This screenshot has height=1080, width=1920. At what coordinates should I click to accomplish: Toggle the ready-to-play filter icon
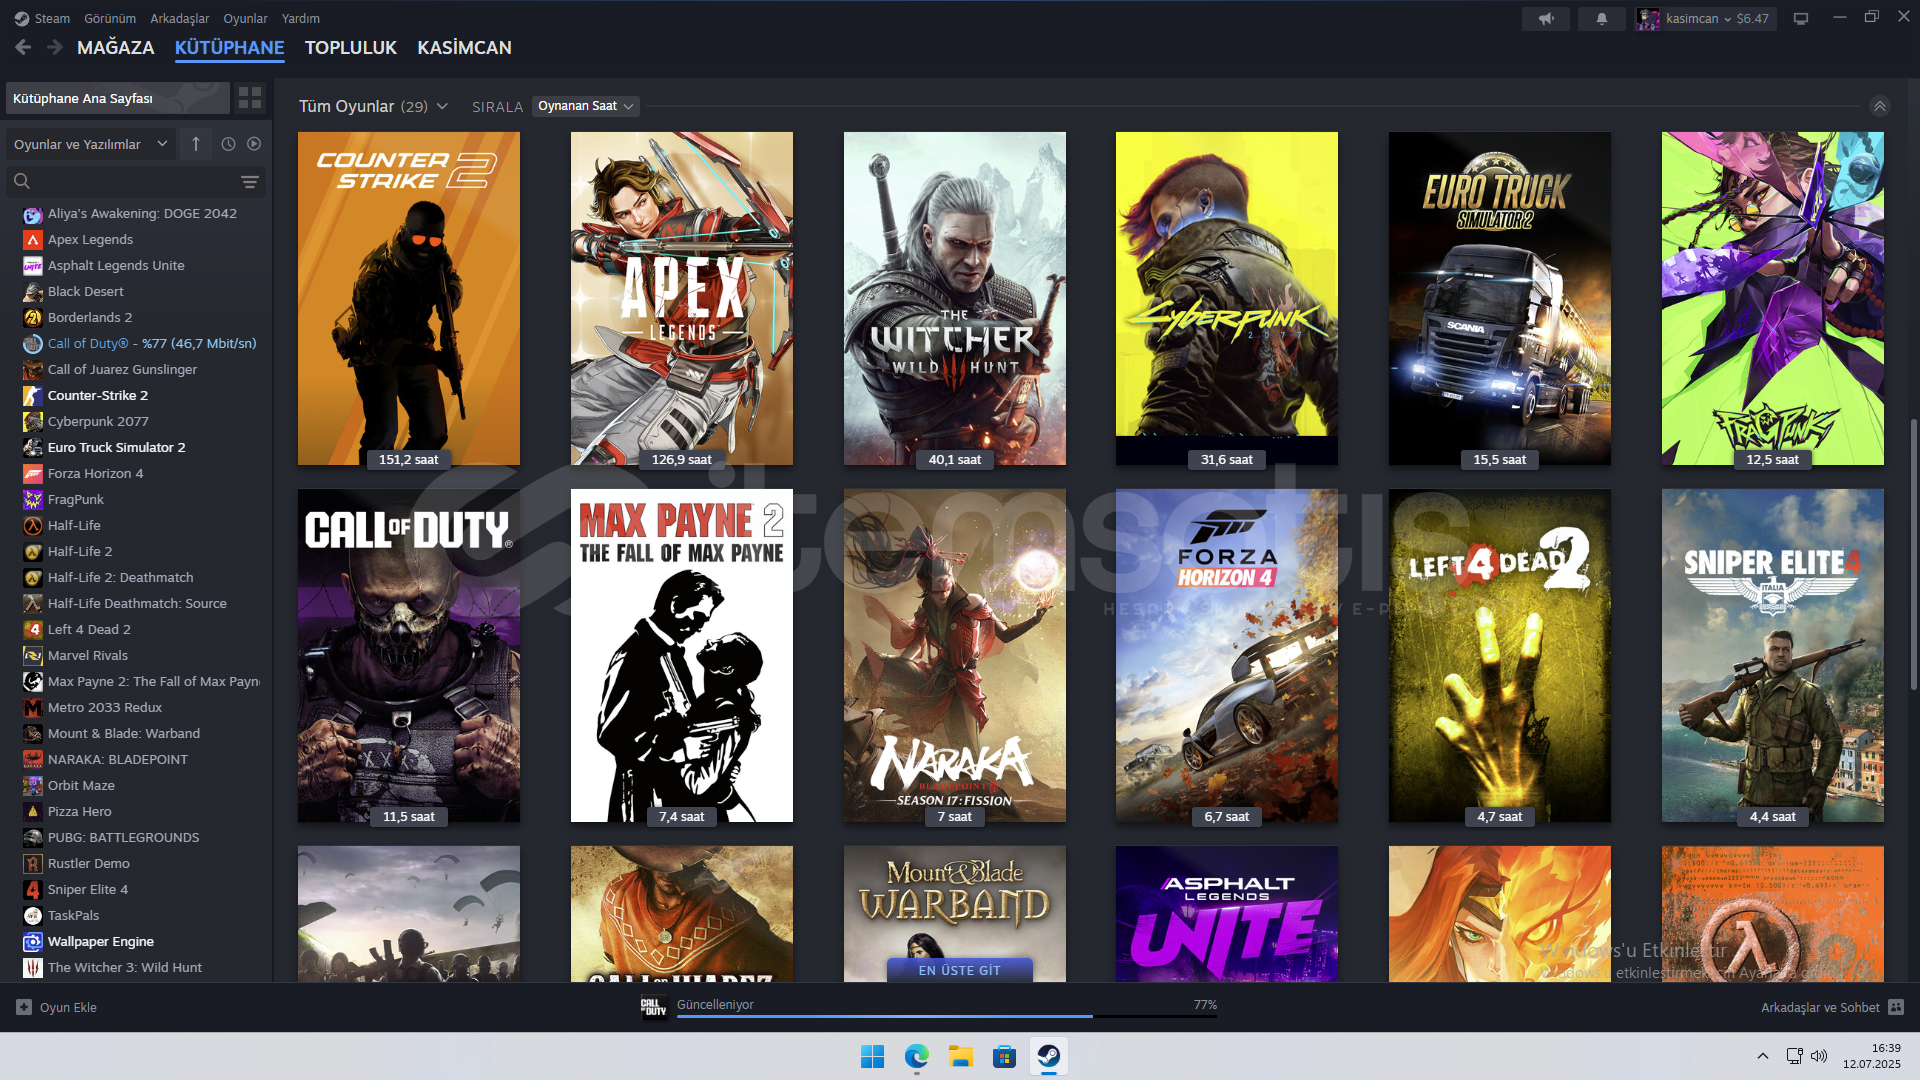(x=254, y=144)
